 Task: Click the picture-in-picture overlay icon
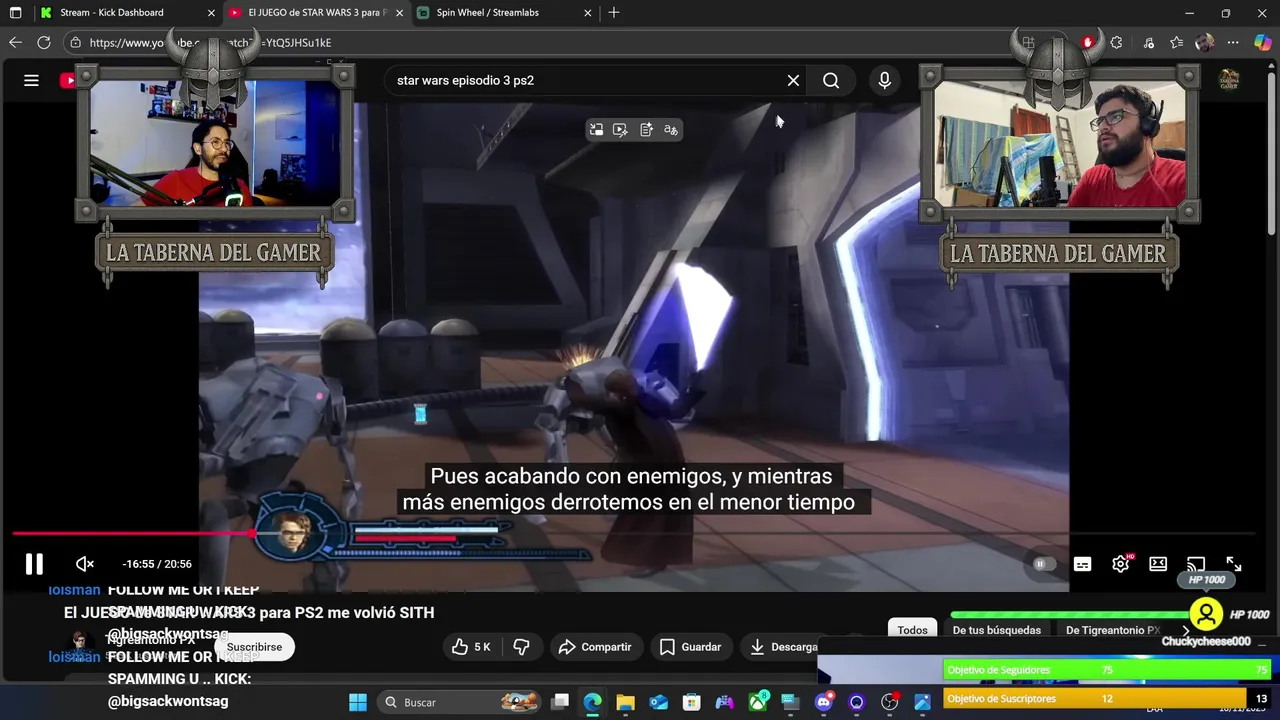tap(596, 130)
